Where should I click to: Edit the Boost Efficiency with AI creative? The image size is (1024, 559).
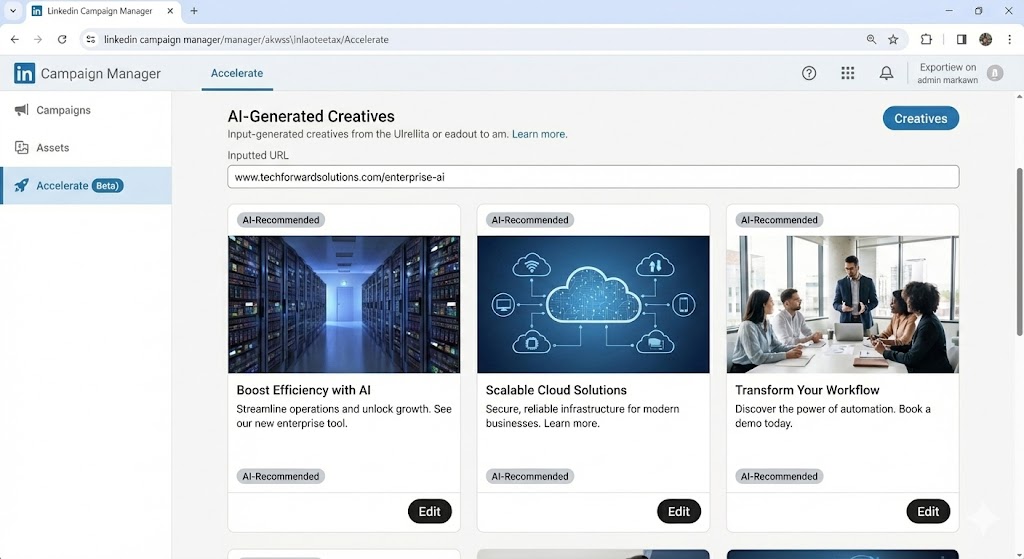429,511
